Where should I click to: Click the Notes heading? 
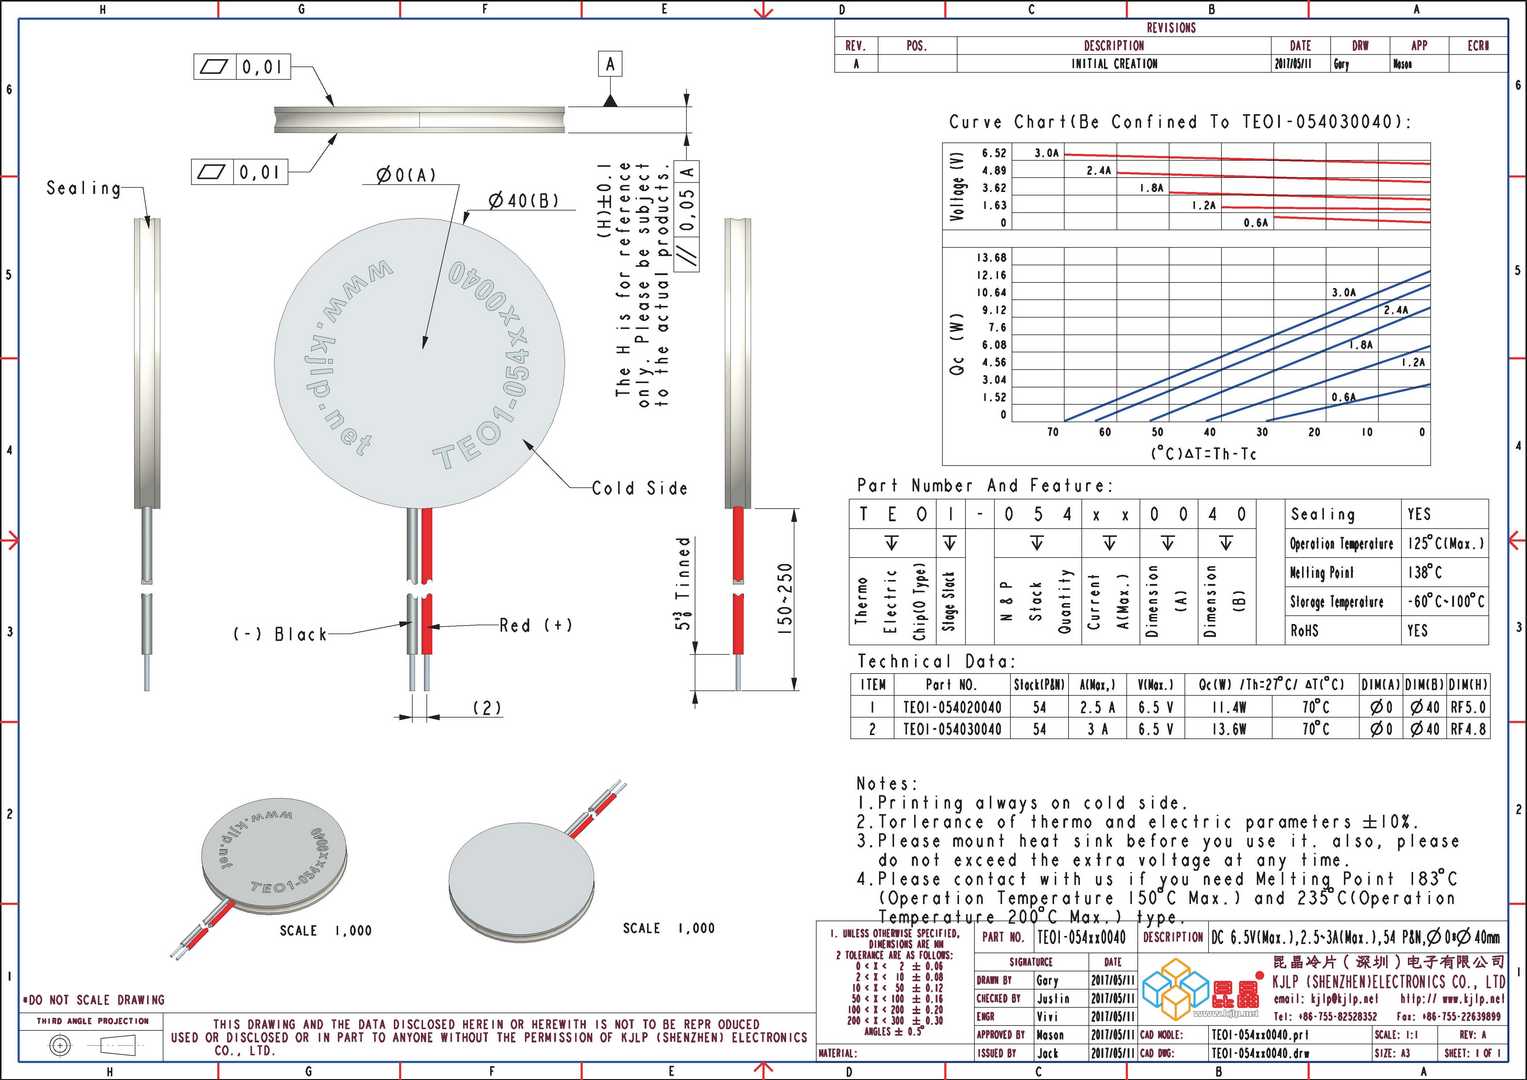886,784
